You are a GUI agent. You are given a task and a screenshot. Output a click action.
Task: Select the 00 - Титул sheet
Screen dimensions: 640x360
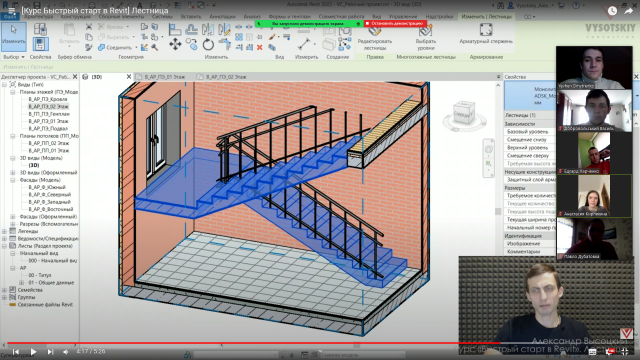[x=40, y=276]
